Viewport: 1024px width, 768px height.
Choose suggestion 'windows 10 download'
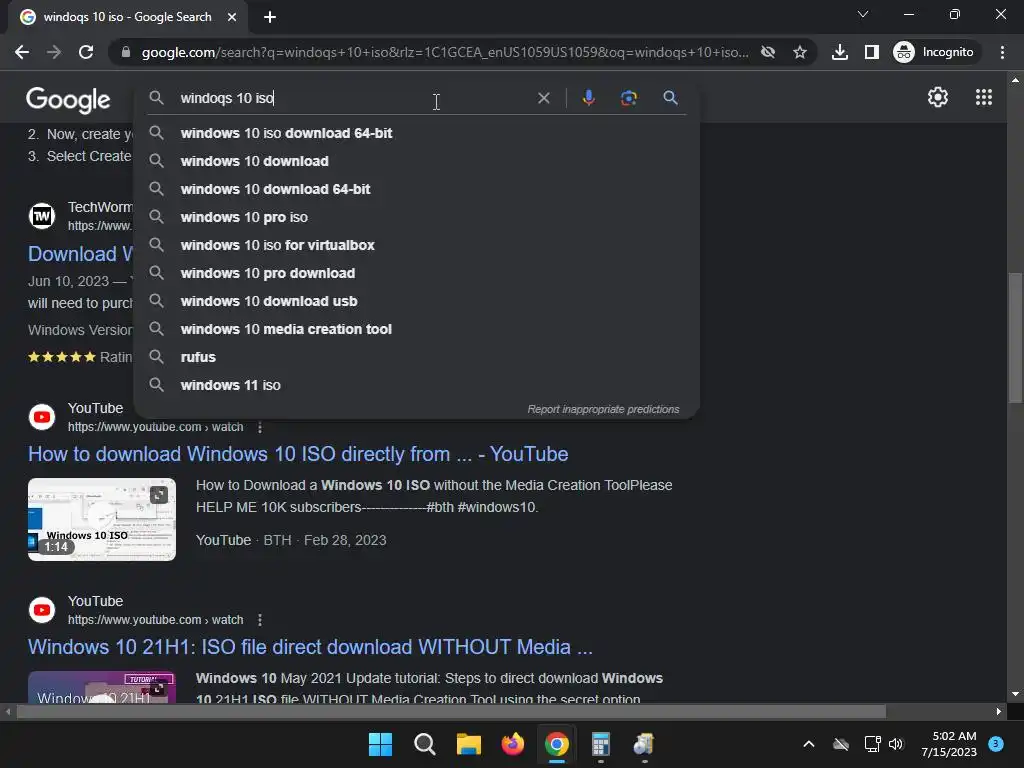point(417,161)
